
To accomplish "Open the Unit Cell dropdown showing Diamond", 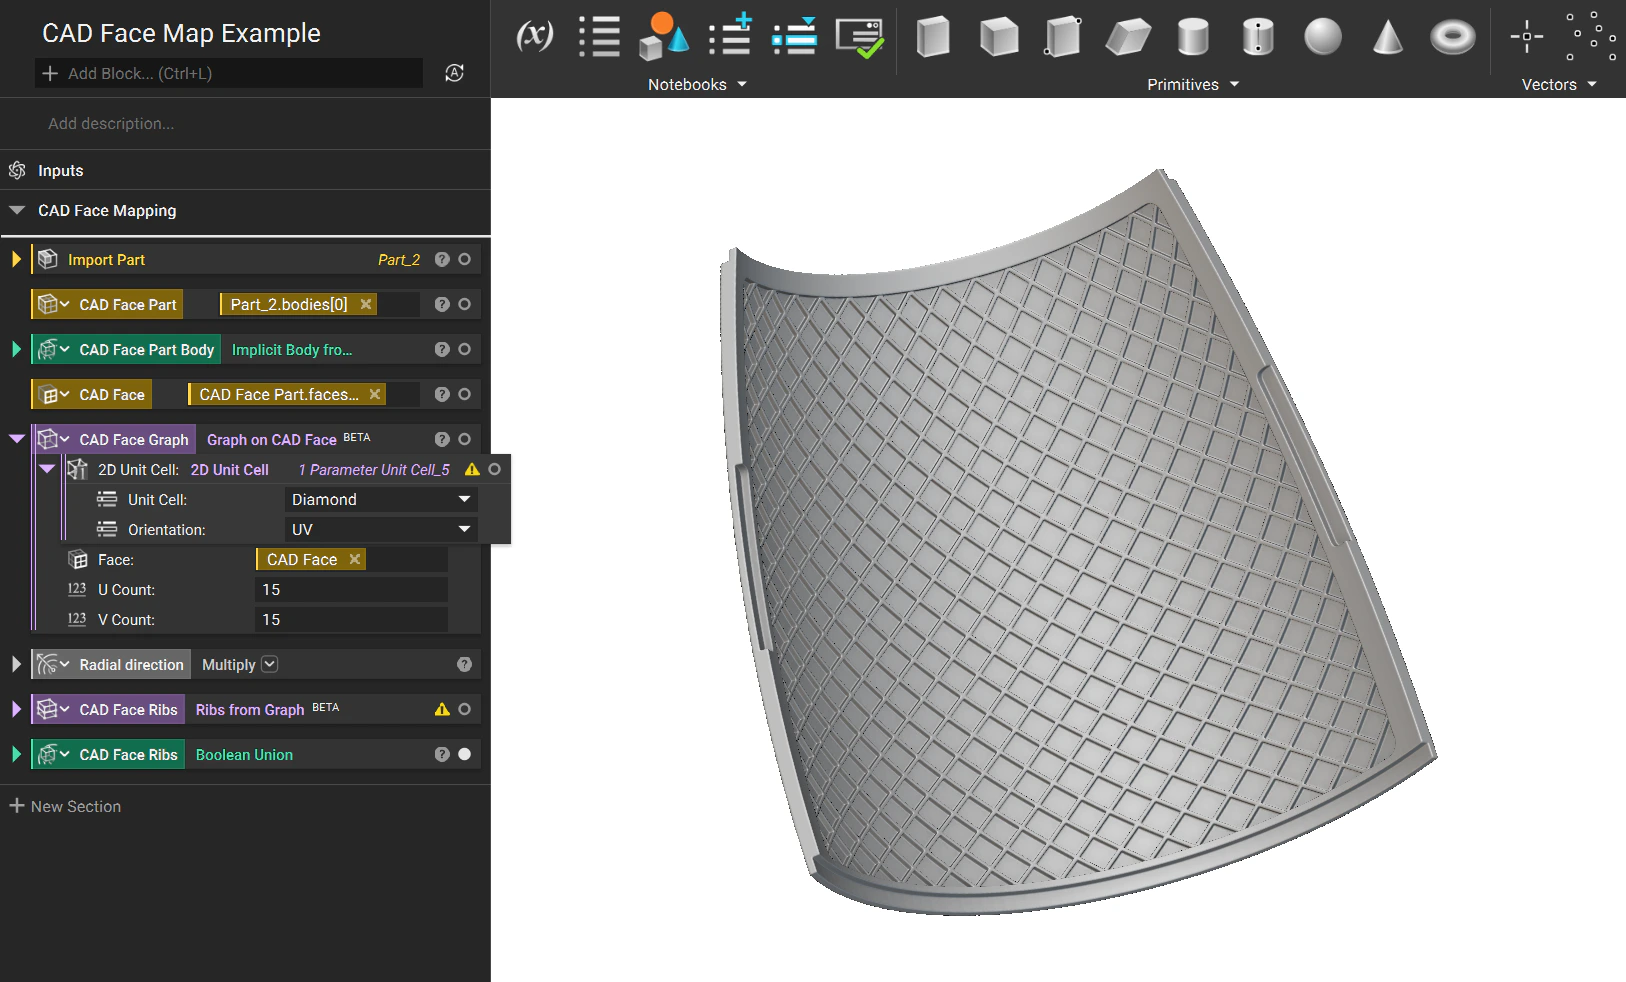I will [x=380, y=499].
